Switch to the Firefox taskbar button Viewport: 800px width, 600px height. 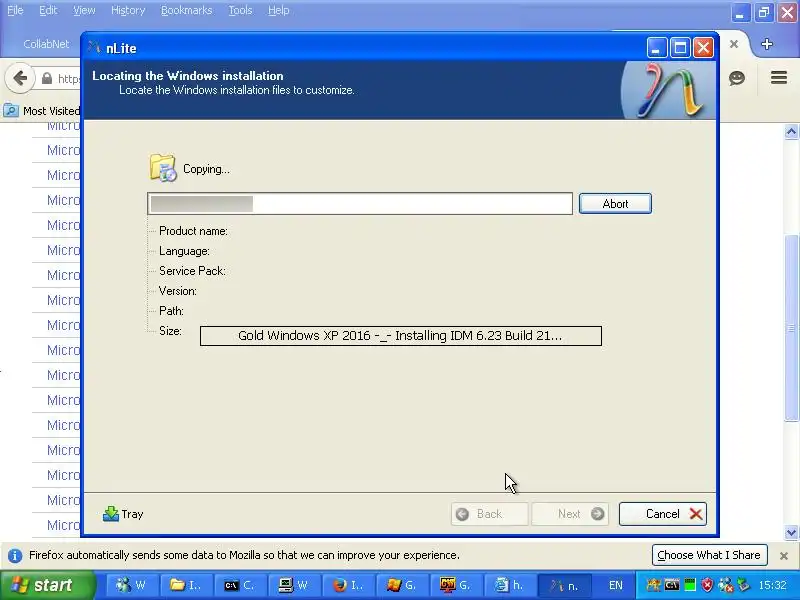coord(349,585)
